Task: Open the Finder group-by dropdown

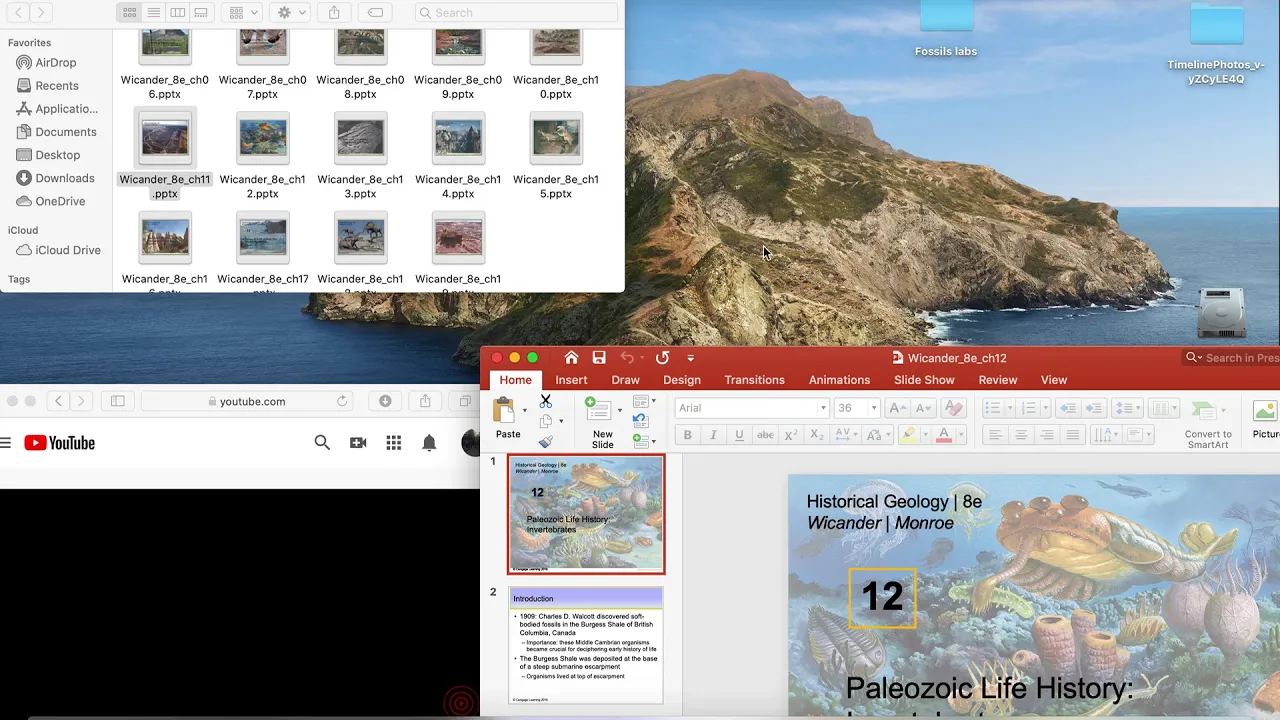Action: coord(243,13)
